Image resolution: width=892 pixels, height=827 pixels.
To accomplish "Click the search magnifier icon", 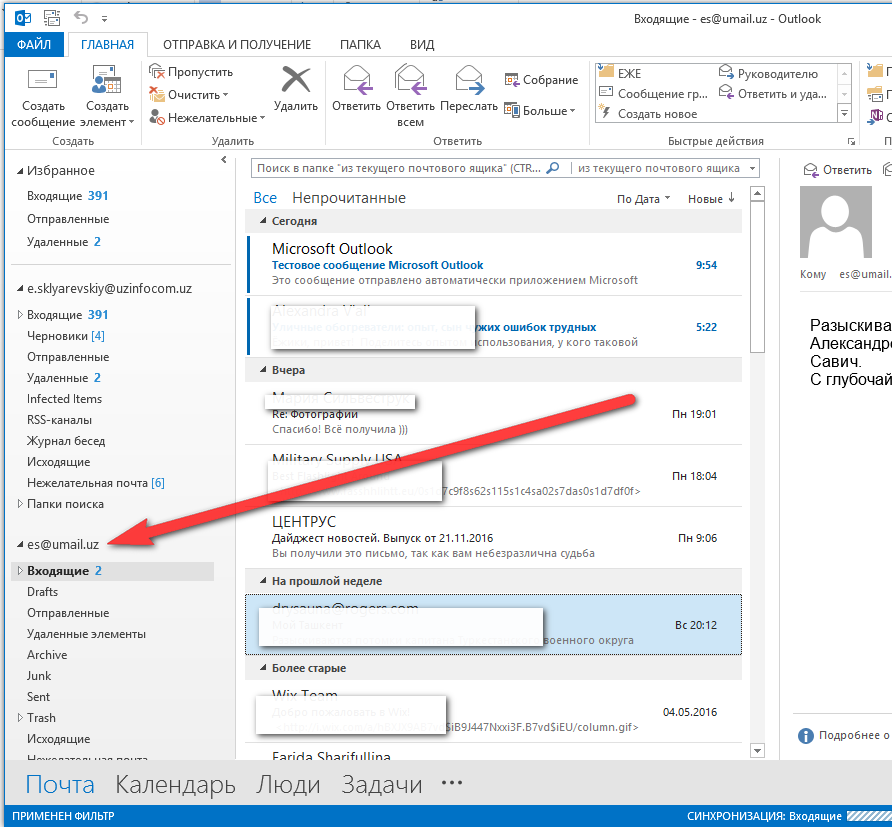I will click(552, 168).
